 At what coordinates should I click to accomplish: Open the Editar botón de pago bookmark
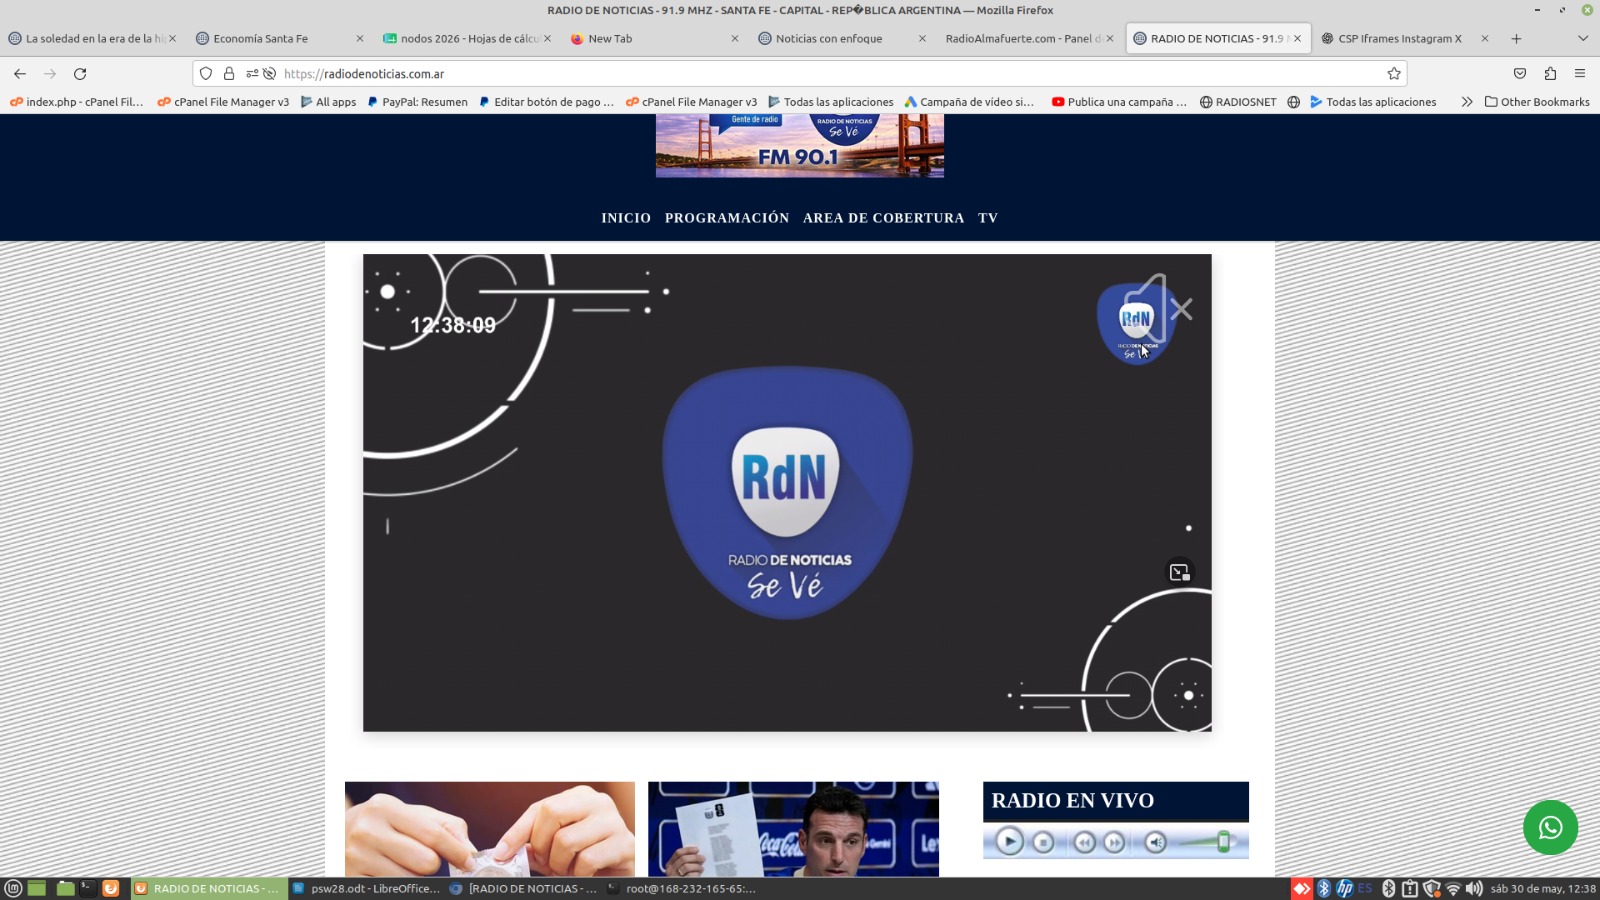[546, 102]
